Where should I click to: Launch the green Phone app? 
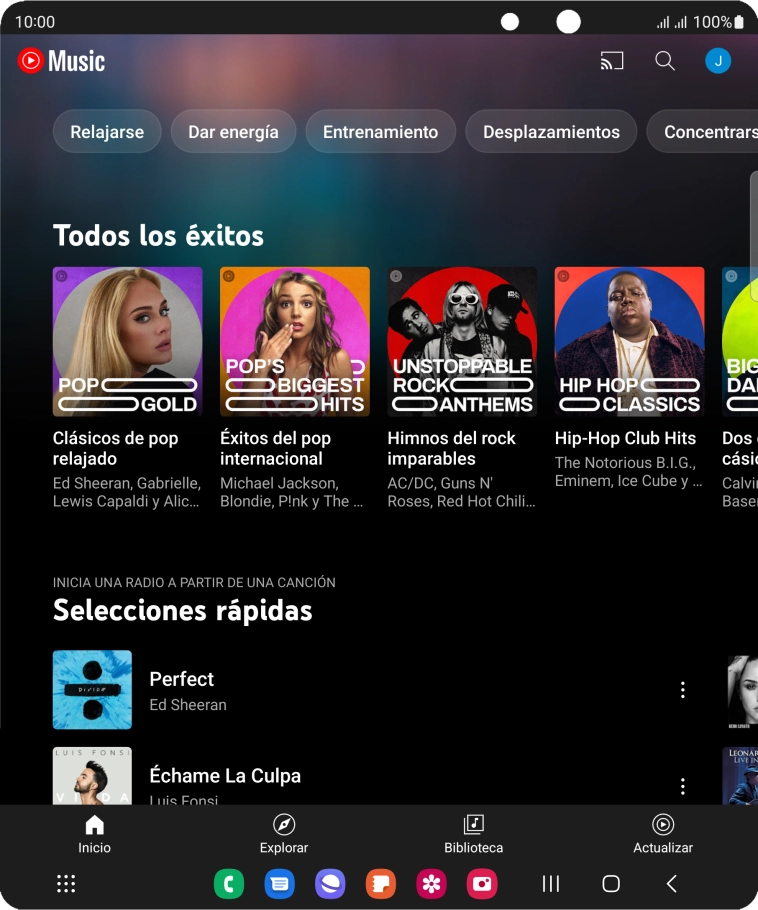point(229,883)
